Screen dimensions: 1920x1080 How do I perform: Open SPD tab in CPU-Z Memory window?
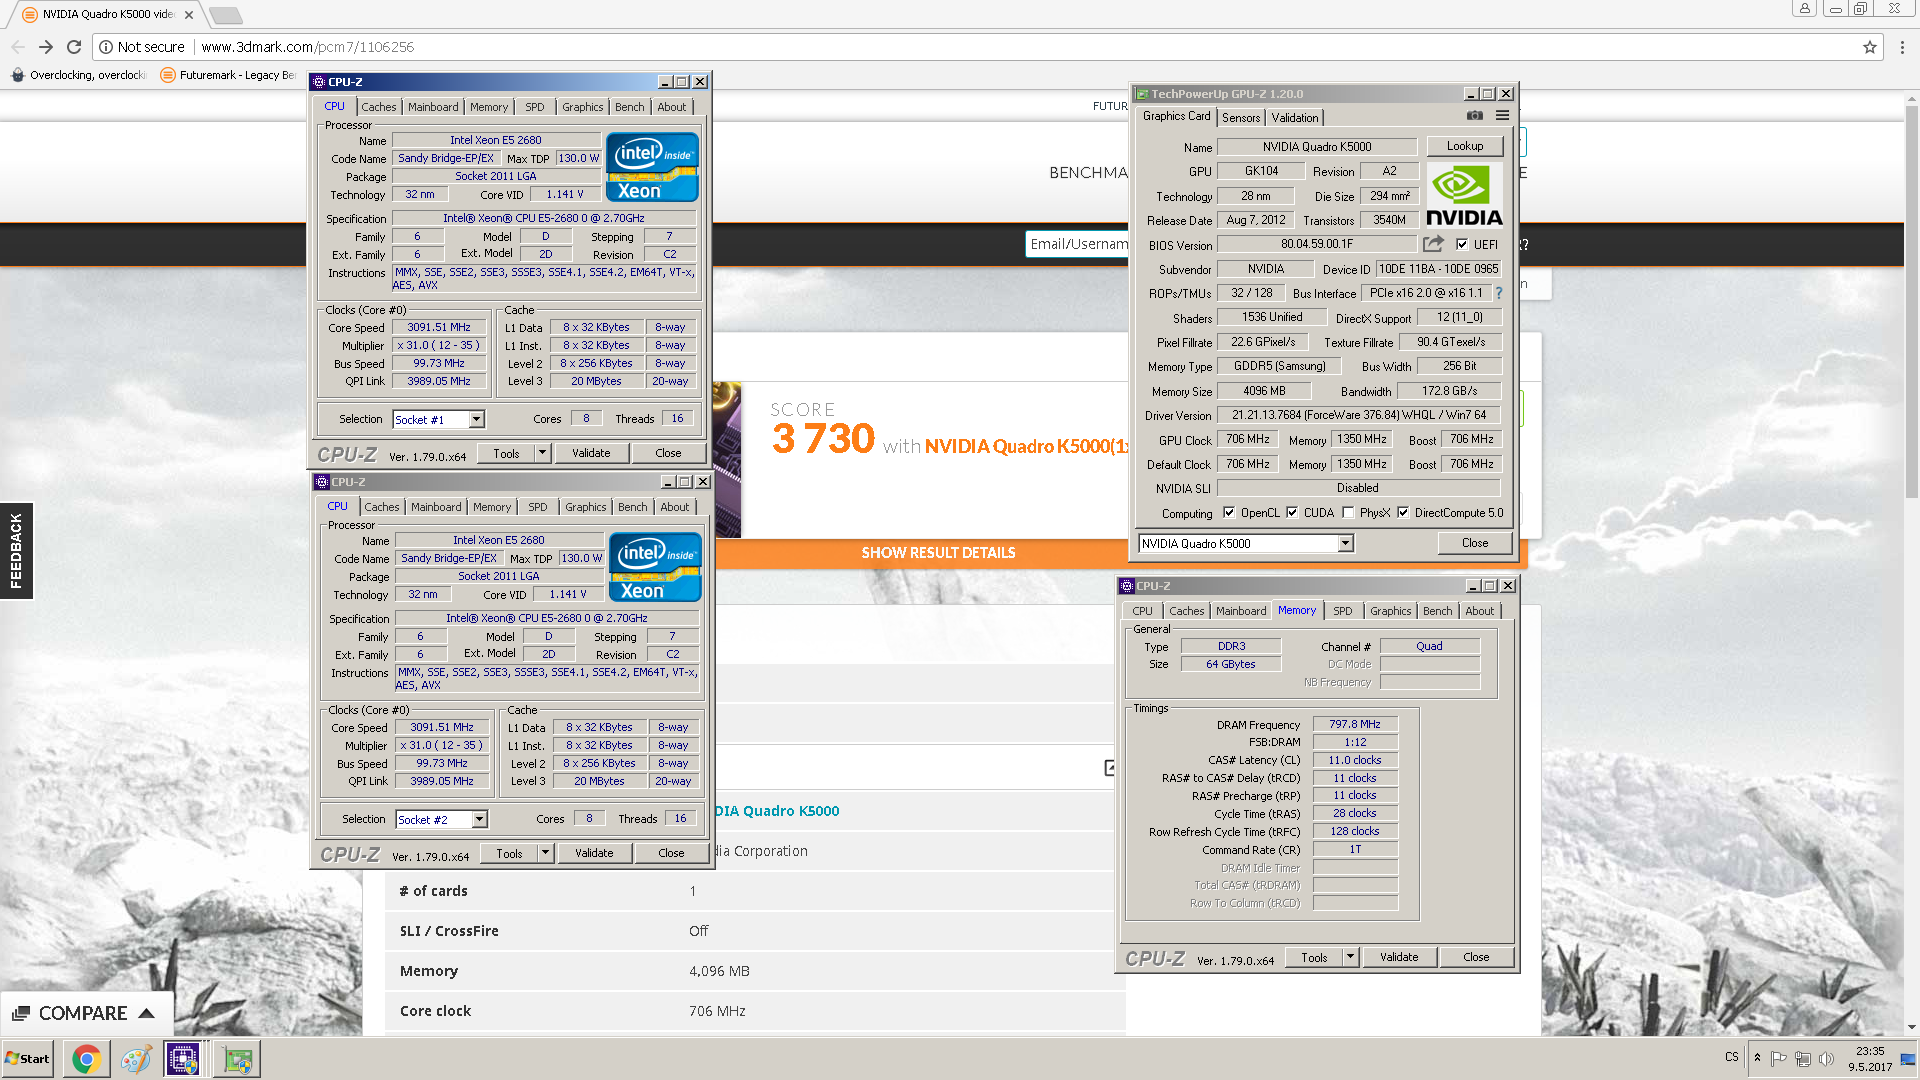(1343, 611)
